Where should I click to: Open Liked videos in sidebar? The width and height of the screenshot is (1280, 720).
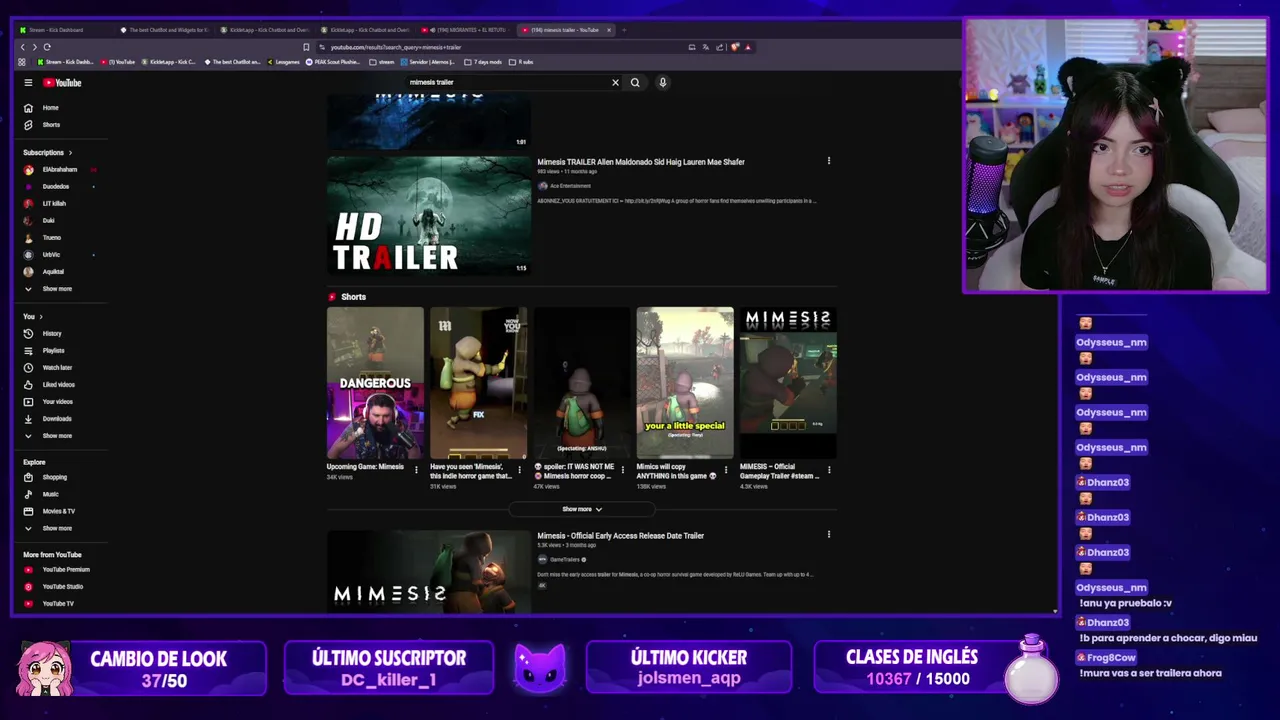click(60, 385)
